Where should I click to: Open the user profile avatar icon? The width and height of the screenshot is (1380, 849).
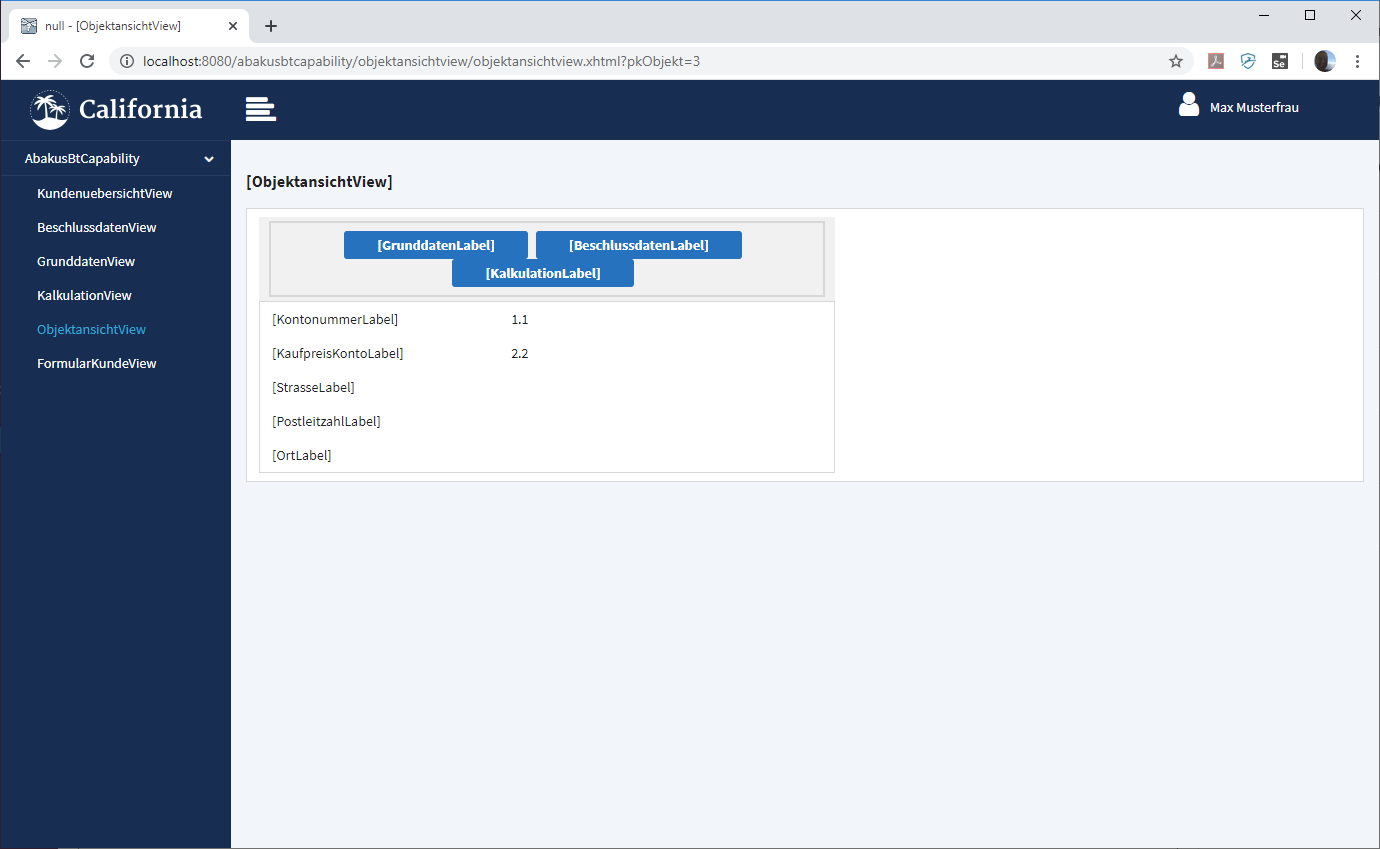click(x=1189, y=105)
